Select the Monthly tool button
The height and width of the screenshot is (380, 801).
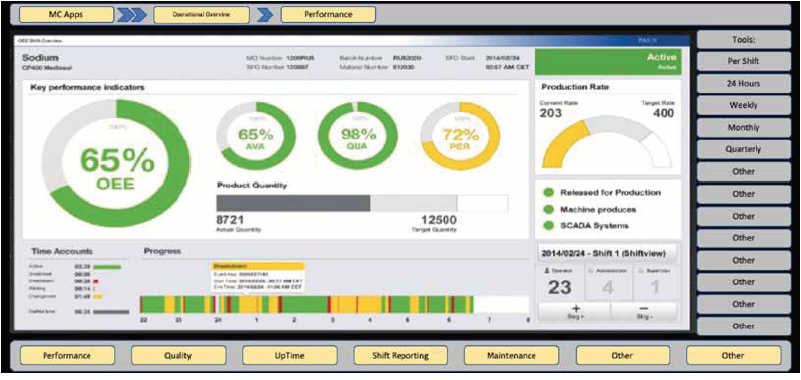pos(743,128)
